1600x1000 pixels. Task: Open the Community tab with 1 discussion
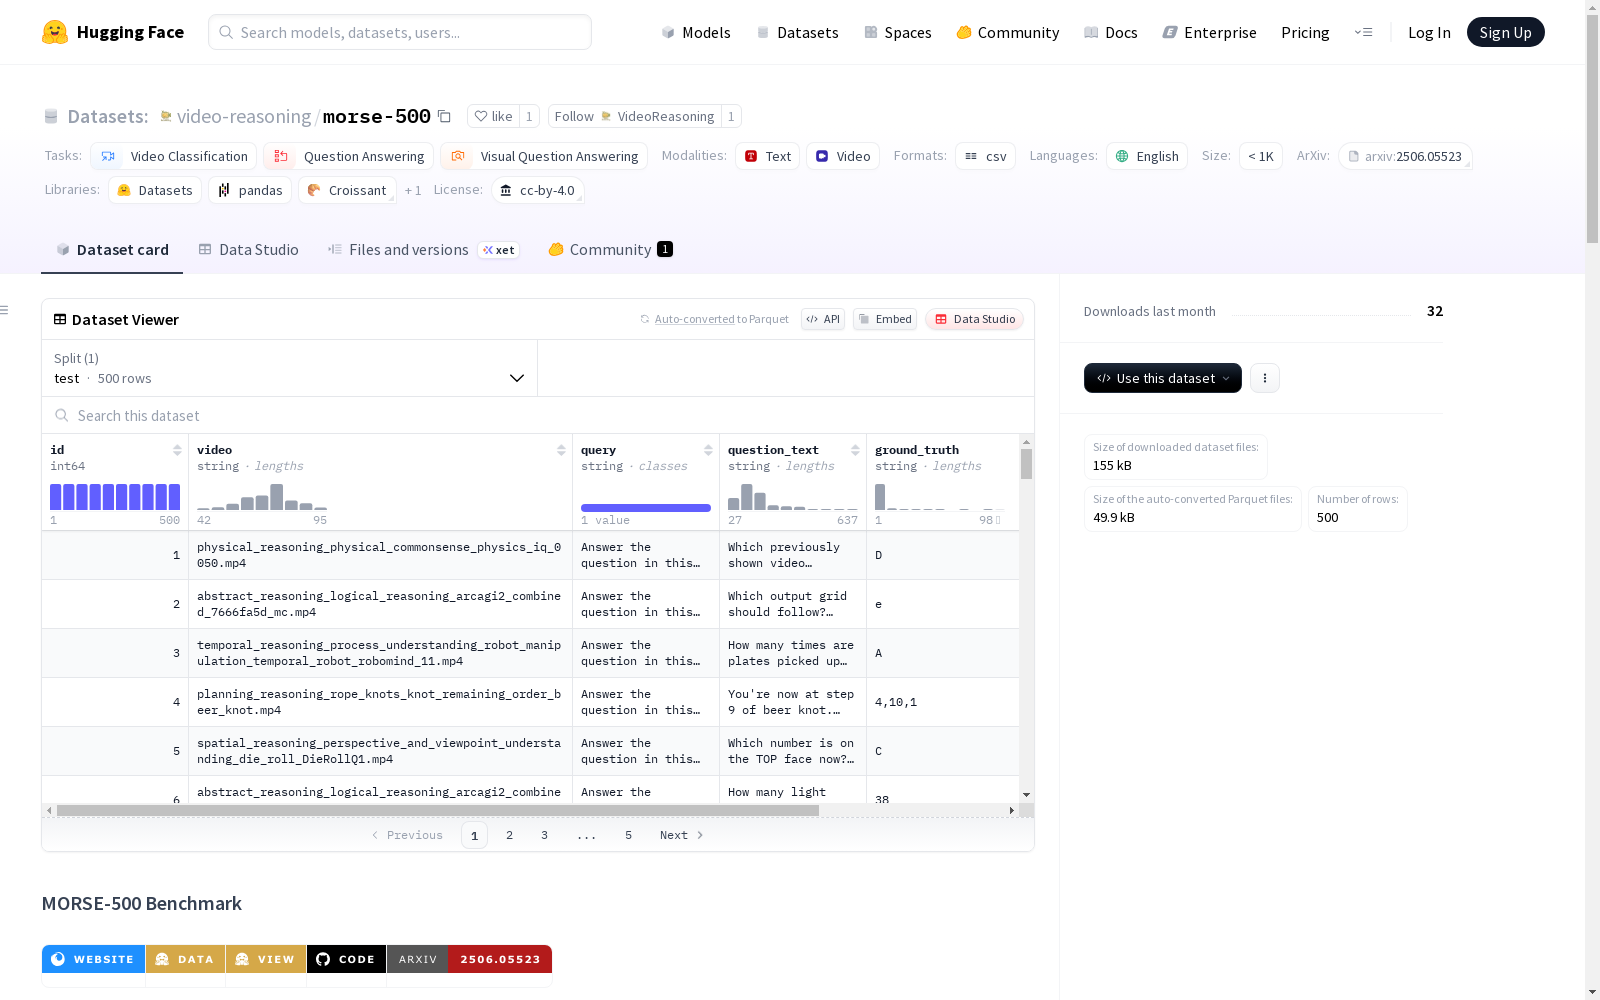610,250
